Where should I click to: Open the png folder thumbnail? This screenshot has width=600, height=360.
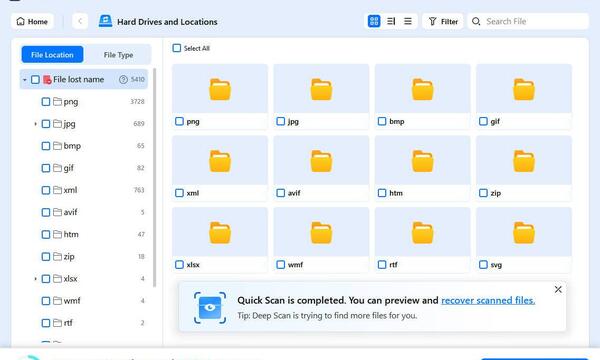(x=220, y=89)
